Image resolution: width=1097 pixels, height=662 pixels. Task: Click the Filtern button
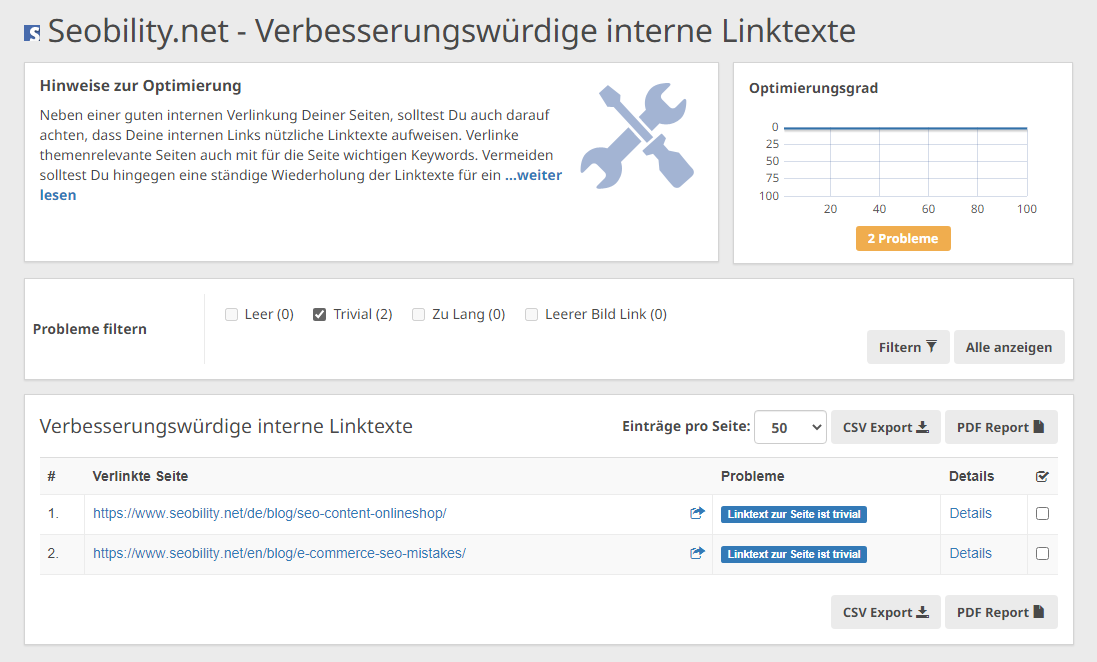[908, 347]
